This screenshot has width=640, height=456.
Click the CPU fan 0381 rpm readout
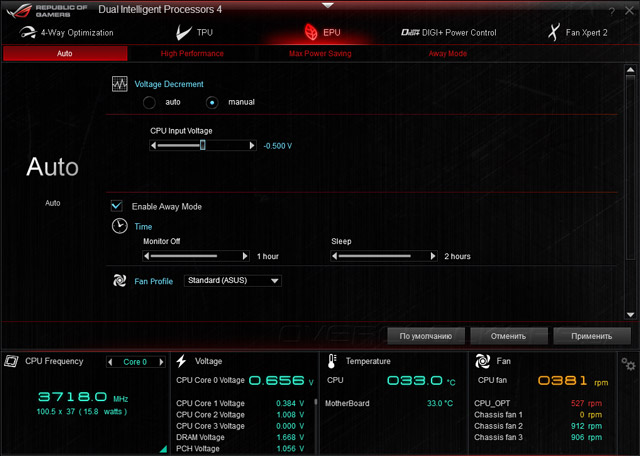click(x=573, y=380)
